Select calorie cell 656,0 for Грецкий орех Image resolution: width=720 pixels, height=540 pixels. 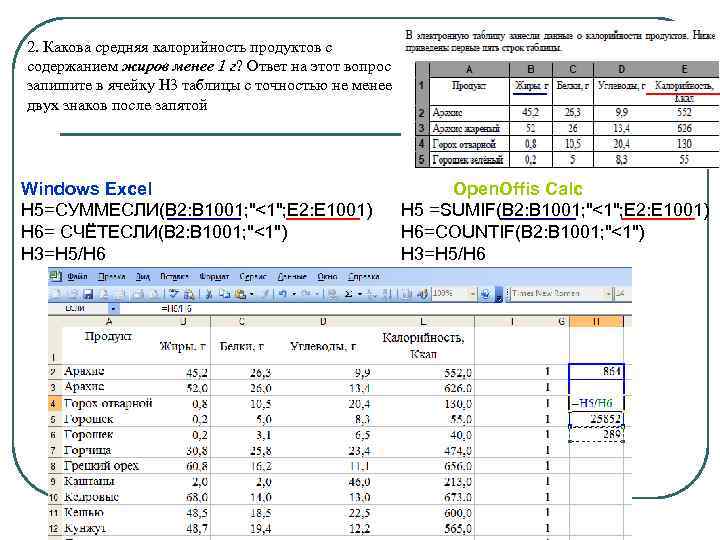pos(423,466)
